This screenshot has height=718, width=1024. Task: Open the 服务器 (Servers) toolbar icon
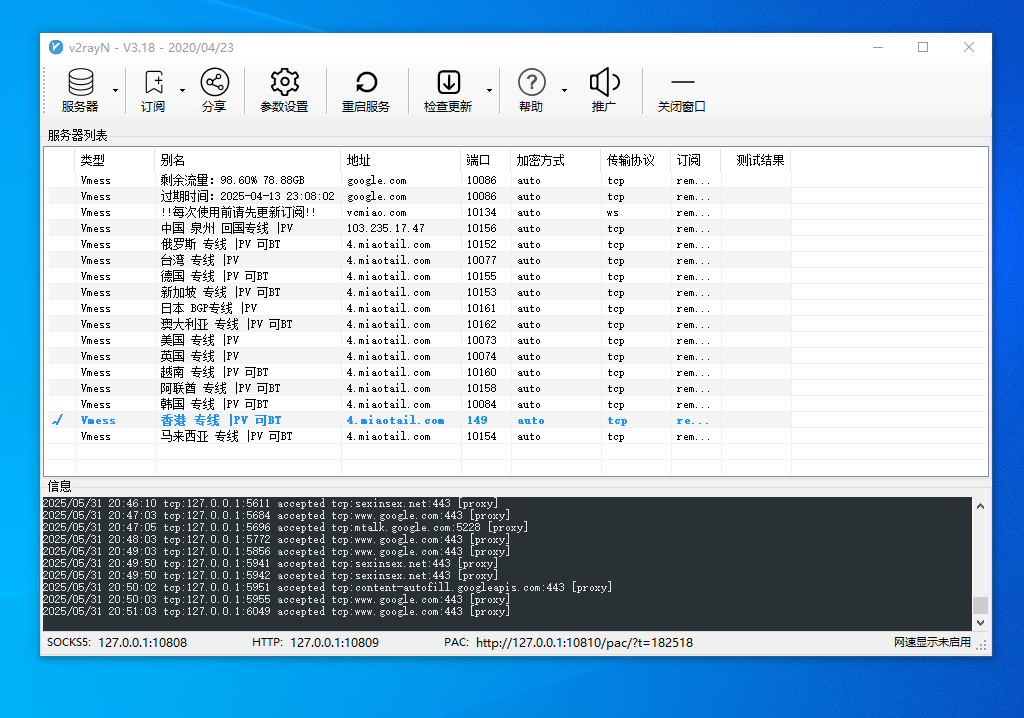click(80, 90)
